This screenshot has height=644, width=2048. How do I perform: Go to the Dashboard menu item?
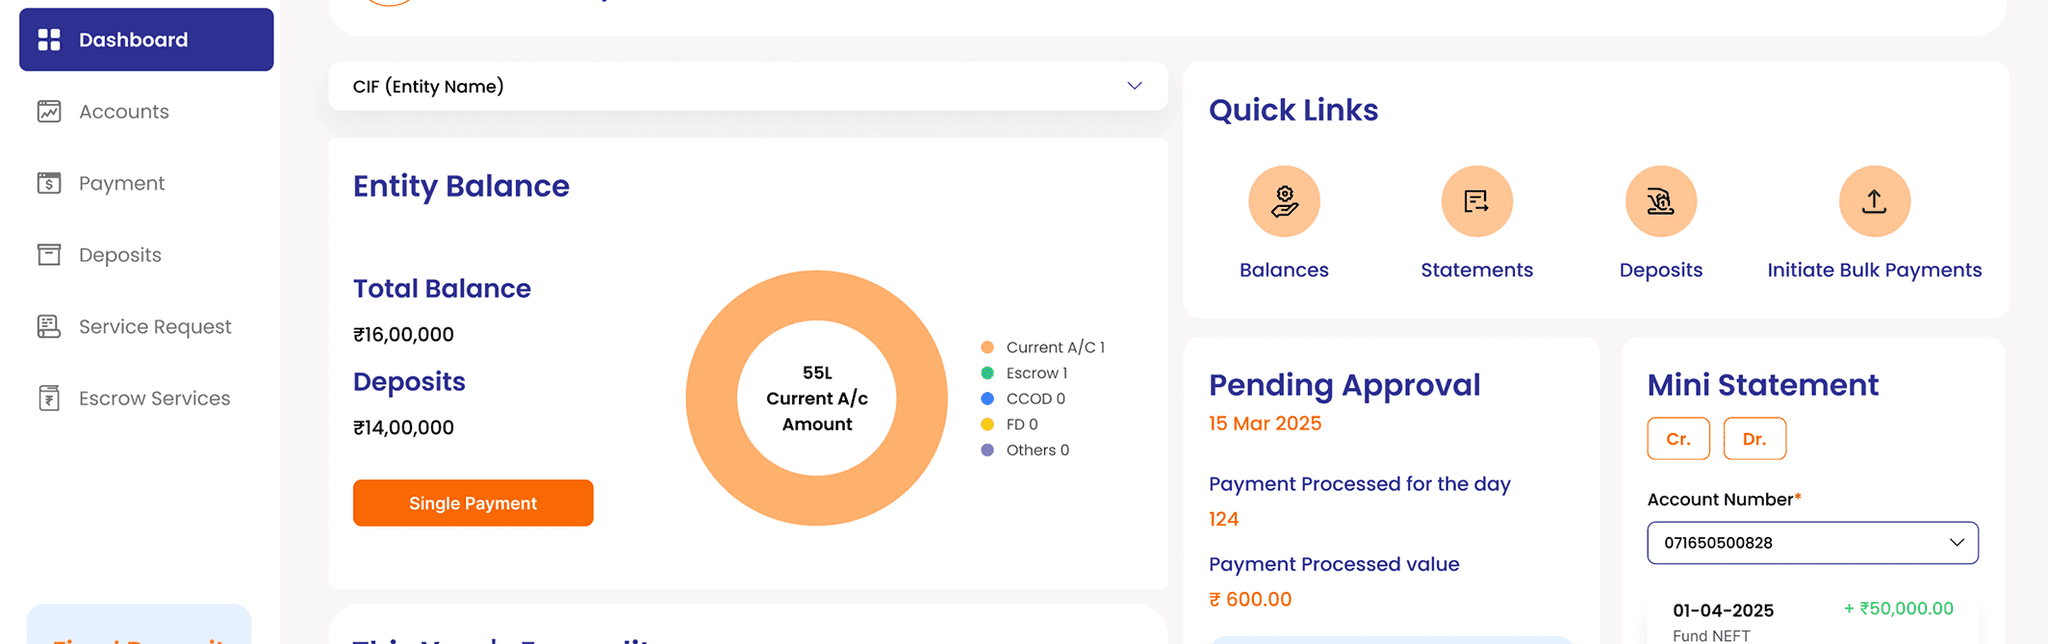pos(146,40)
